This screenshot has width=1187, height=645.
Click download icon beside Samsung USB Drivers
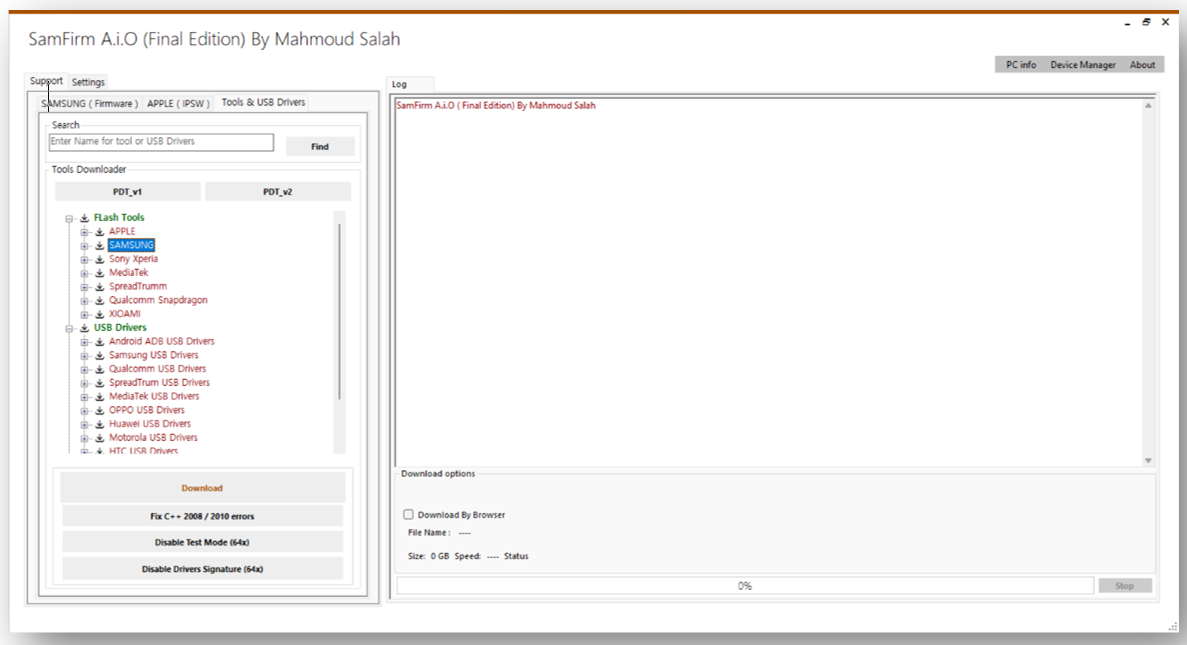click(99, 356)
